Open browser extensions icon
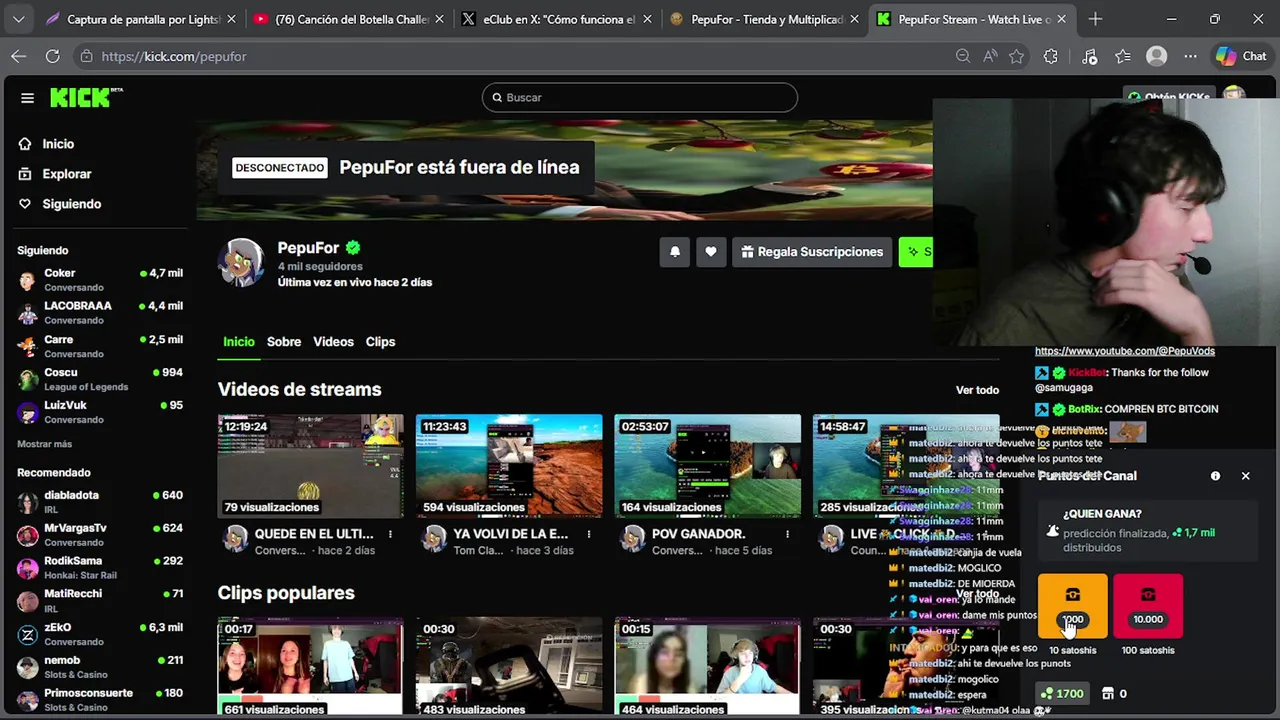The image size is (1280, 720). pos(1050,56)
